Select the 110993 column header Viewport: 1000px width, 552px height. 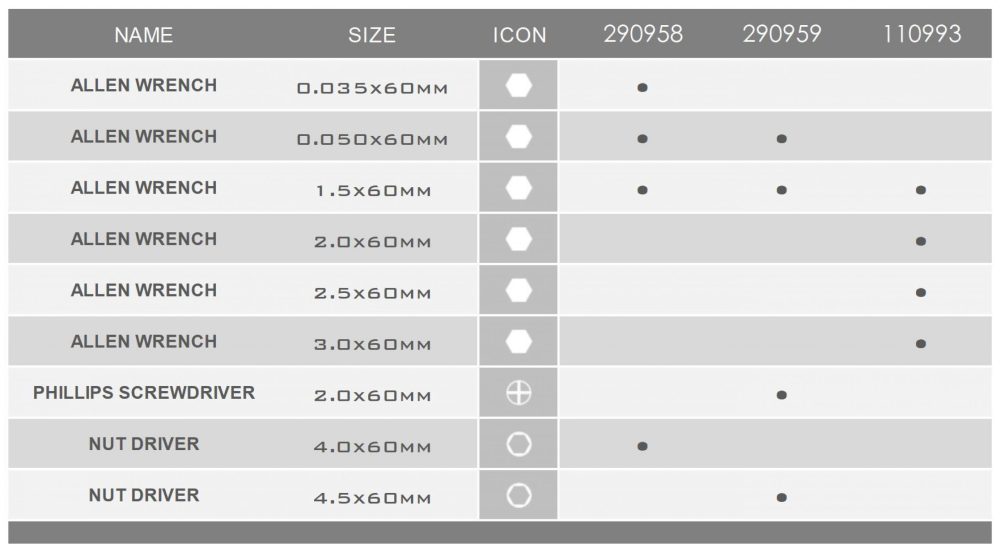[922, 34]
